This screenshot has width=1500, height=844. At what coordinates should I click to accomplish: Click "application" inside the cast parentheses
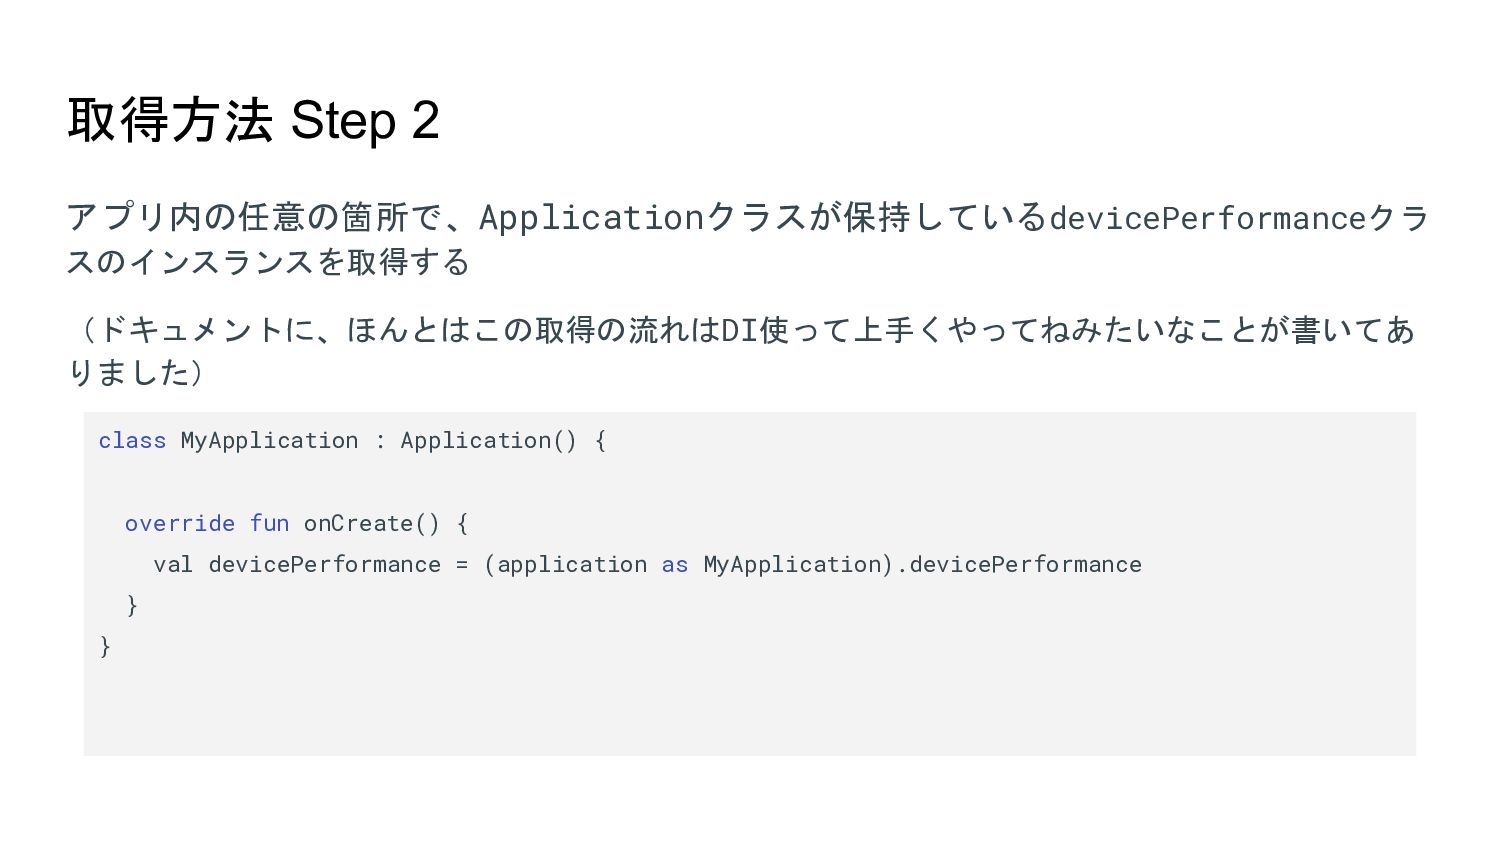(572, 565)
